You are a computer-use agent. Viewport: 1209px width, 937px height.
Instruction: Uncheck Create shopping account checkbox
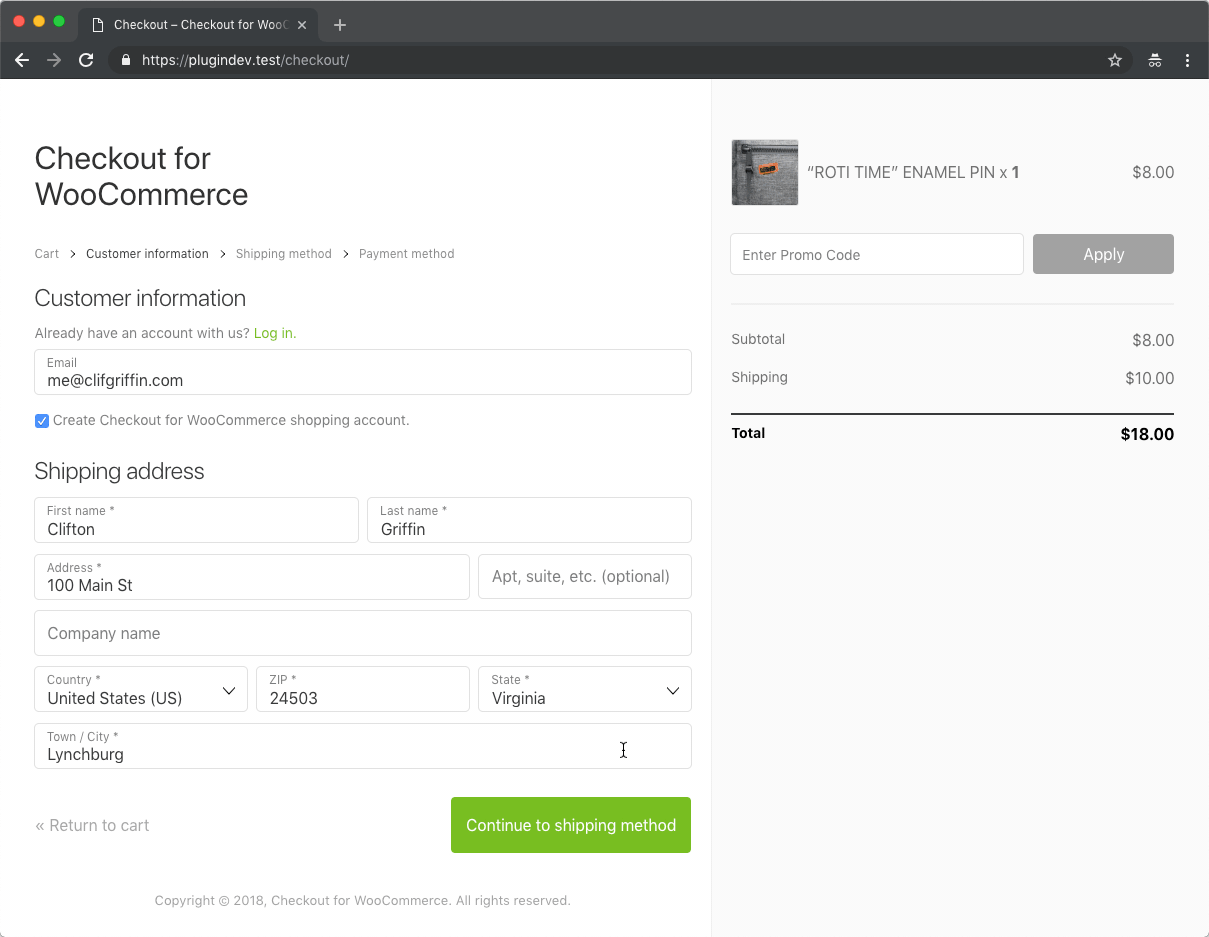coord(42,421)
